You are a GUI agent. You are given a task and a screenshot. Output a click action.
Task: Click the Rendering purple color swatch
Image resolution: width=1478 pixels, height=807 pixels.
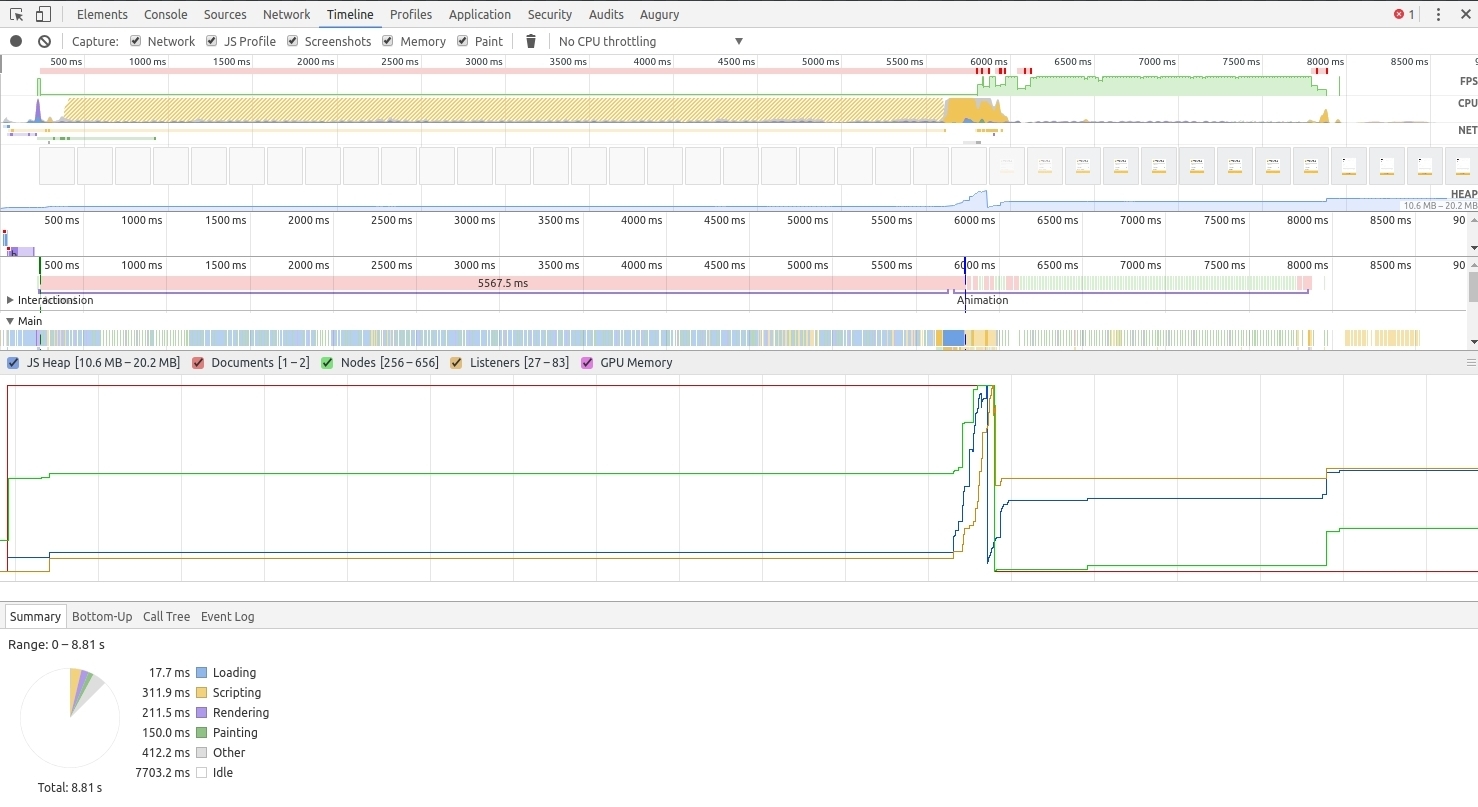tap(201, 713)
